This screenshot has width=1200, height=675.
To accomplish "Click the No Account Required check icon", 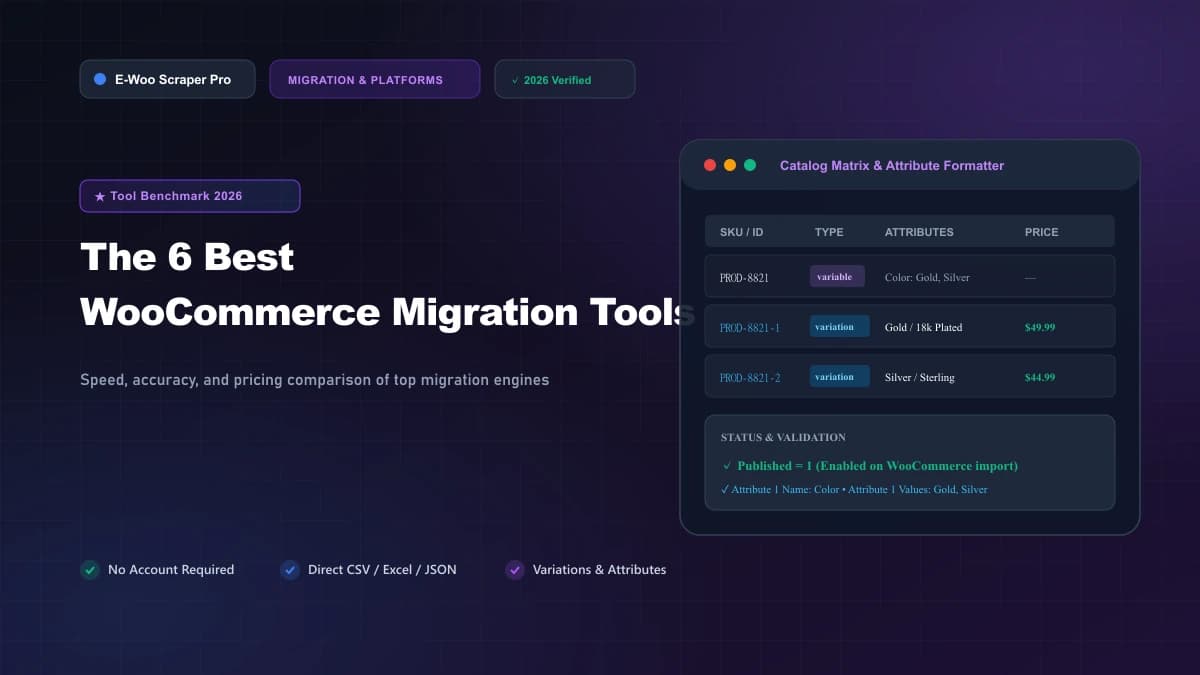I will point(90,570).
